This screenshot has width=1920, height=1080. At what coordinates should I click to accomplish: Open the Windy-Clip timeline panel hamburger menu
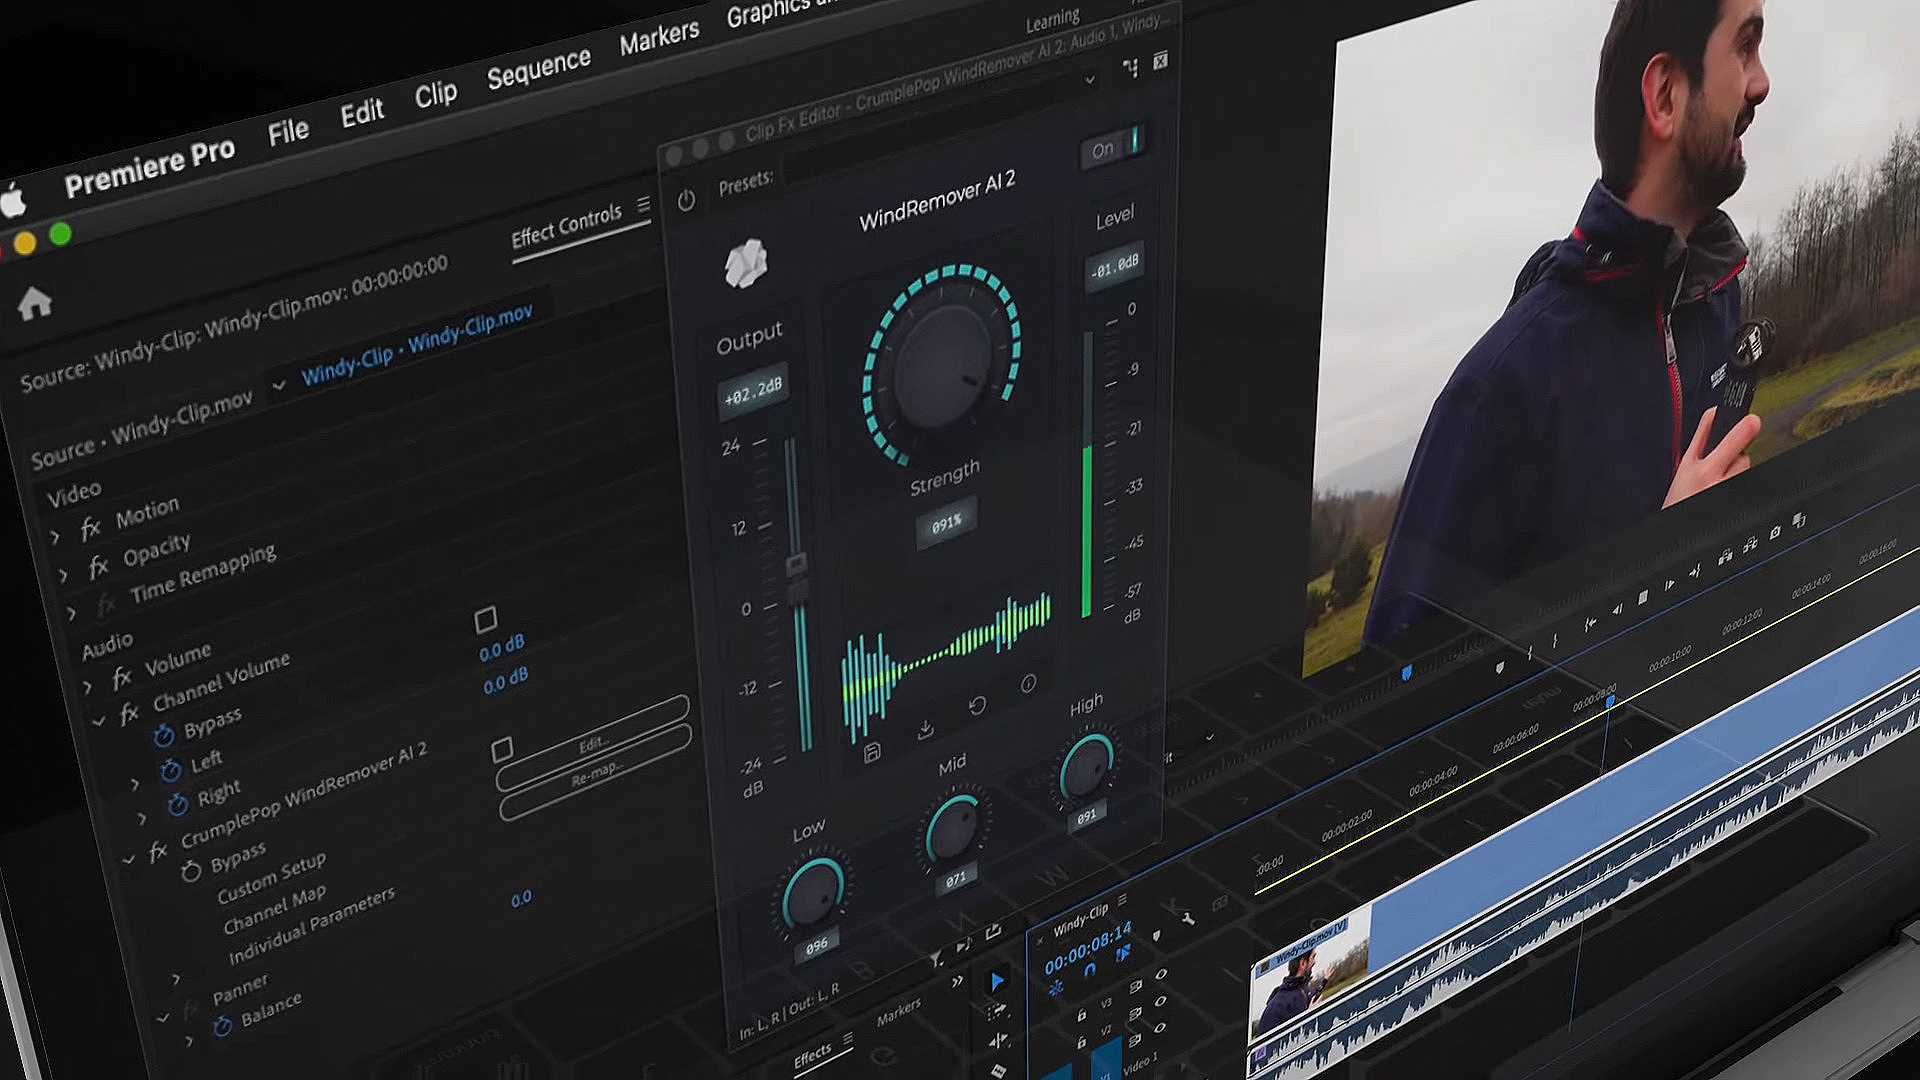click(1123, 899)
